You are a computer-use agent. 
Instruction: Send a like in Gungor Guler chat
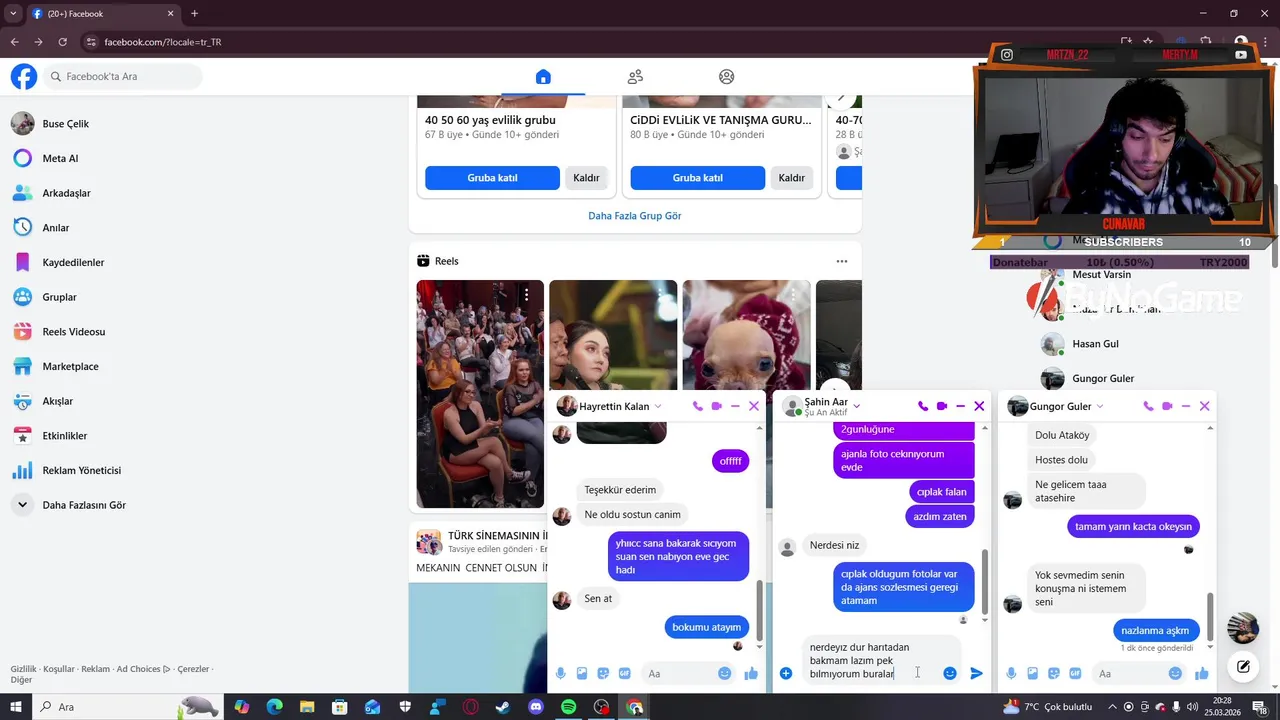[x=1202, y=674]
